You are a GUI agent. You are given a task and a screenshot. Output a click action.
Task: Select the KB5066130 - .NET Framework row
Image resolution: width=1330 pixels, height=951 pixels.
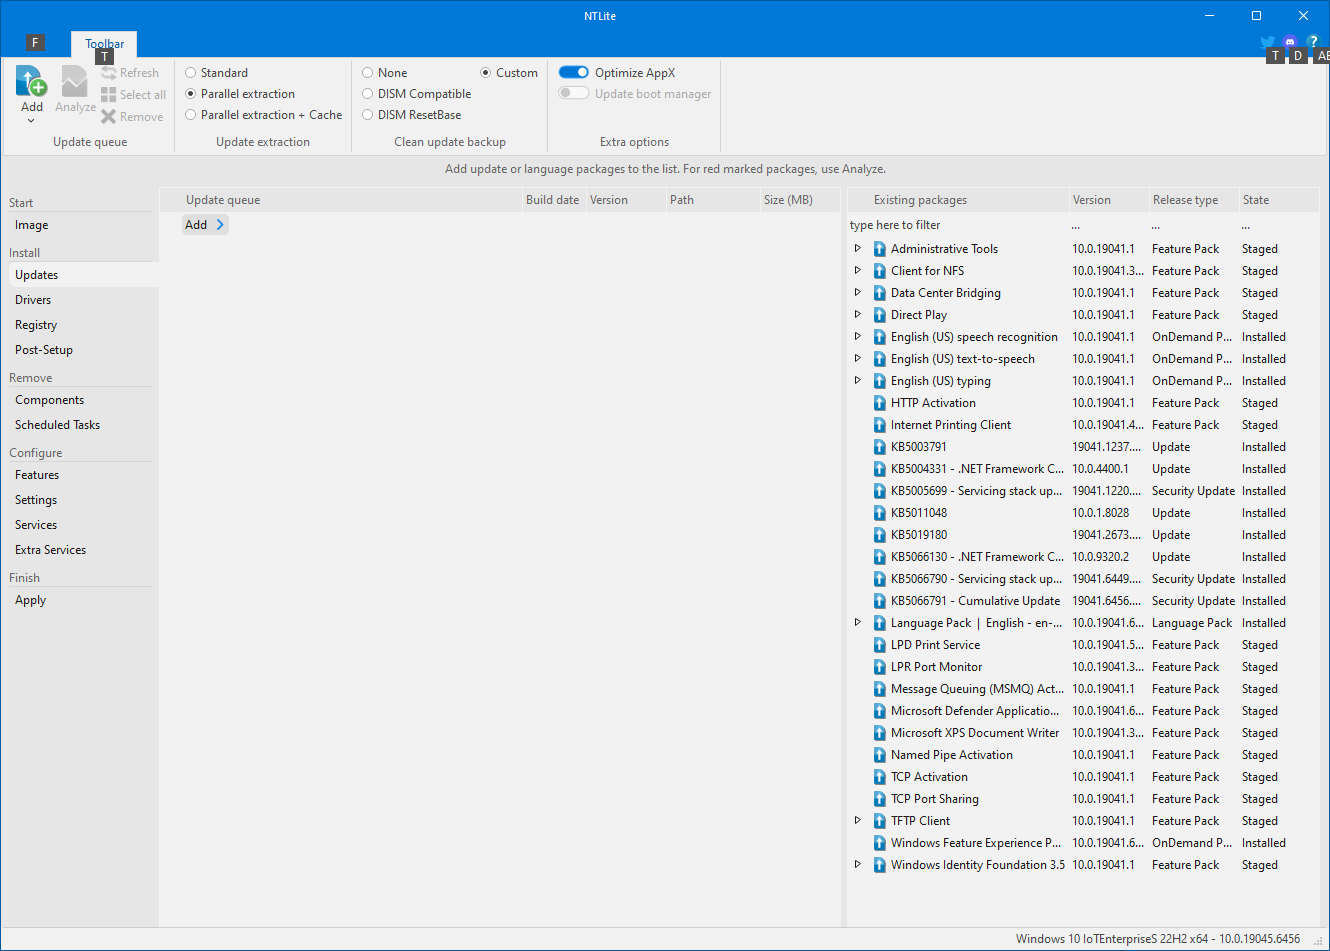(1083, 557)
